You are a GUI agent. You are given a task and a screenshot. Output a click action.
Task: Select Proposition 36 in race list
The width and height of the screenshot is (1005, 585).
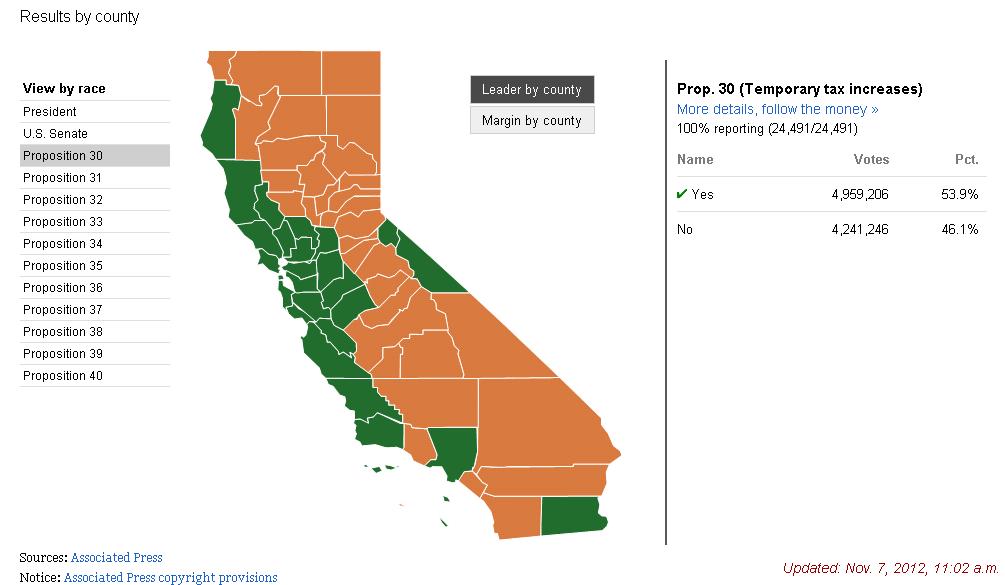(x=63, y=288)
